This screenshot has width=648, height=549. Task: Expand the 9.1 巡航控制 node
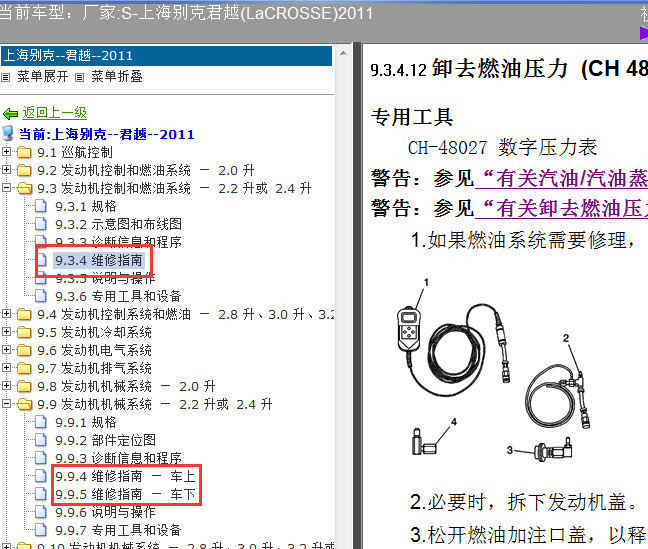(6, 152)
